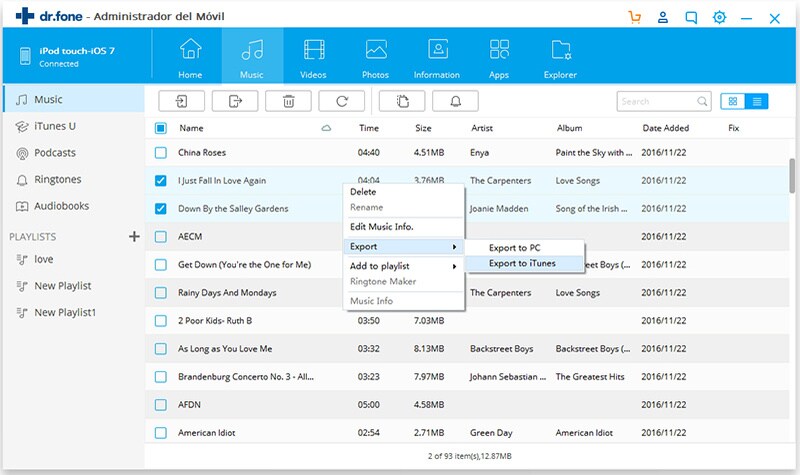Select Ringtones in the sidebar
The width and height of the screenshot is (800, 475).
[74, 179]
